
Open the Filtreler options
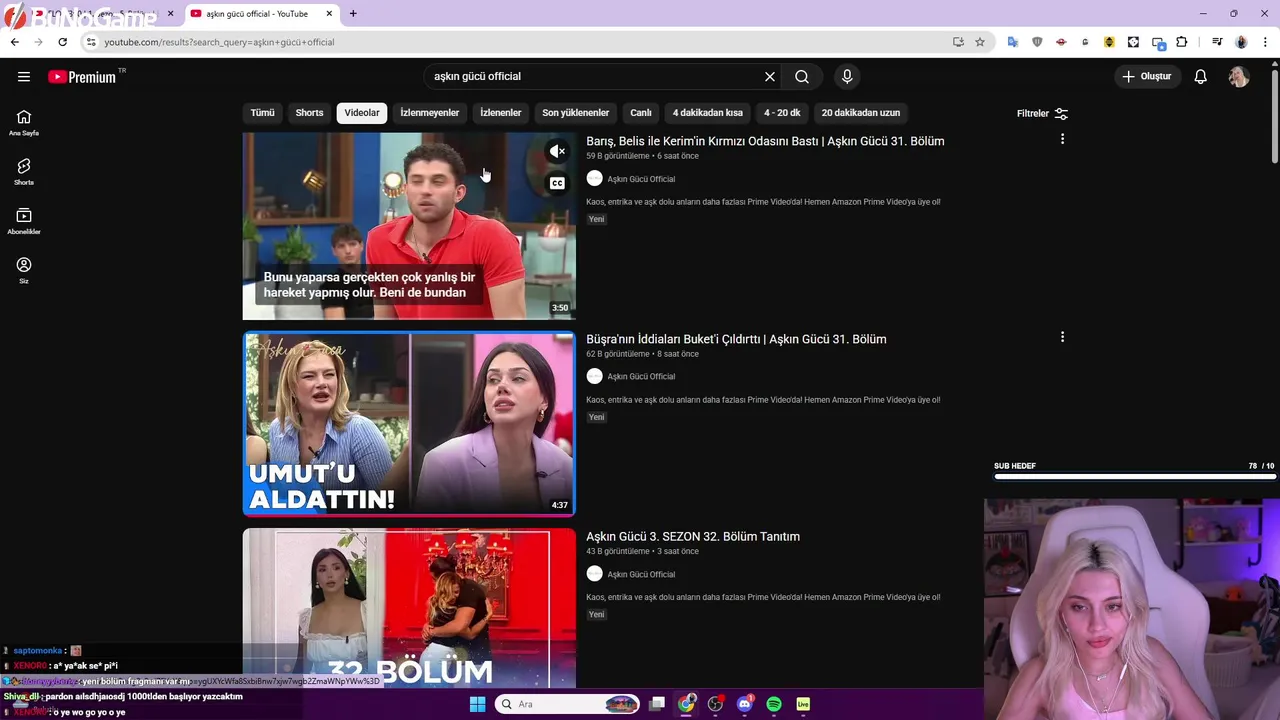click(1042, 113)
